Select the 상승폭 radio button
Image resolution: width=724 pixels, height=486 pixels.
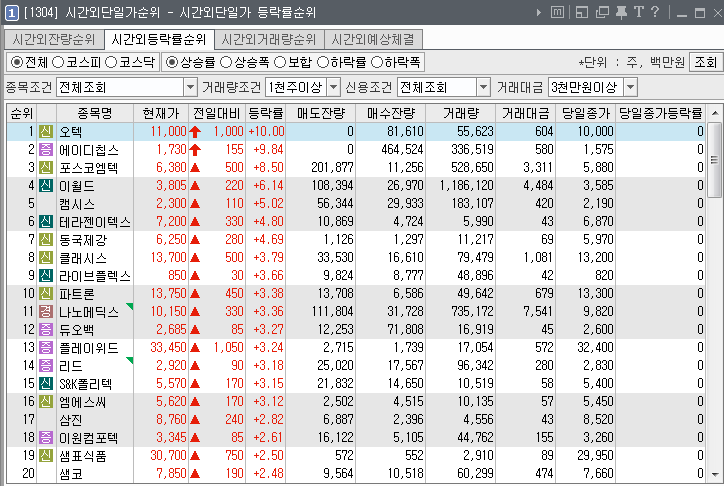(x=226, y=62)
